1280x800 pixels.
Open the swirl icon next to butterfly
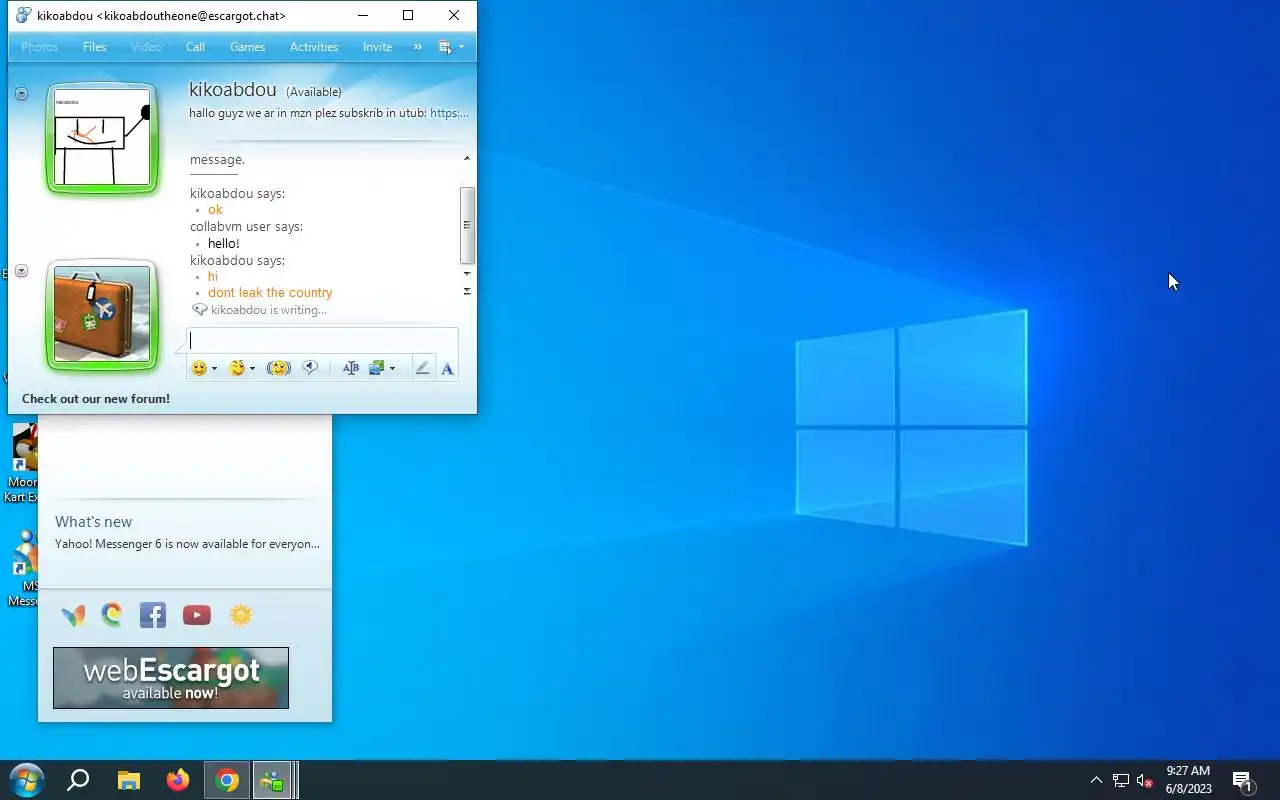pyautogui.click(x=112, y=614)
